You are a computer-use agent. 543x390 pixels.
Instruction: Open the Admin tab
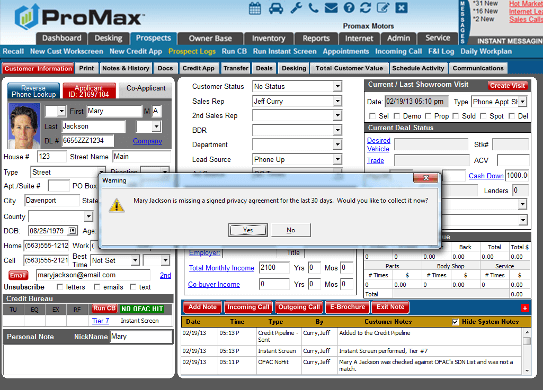click(x=398, y=38)
